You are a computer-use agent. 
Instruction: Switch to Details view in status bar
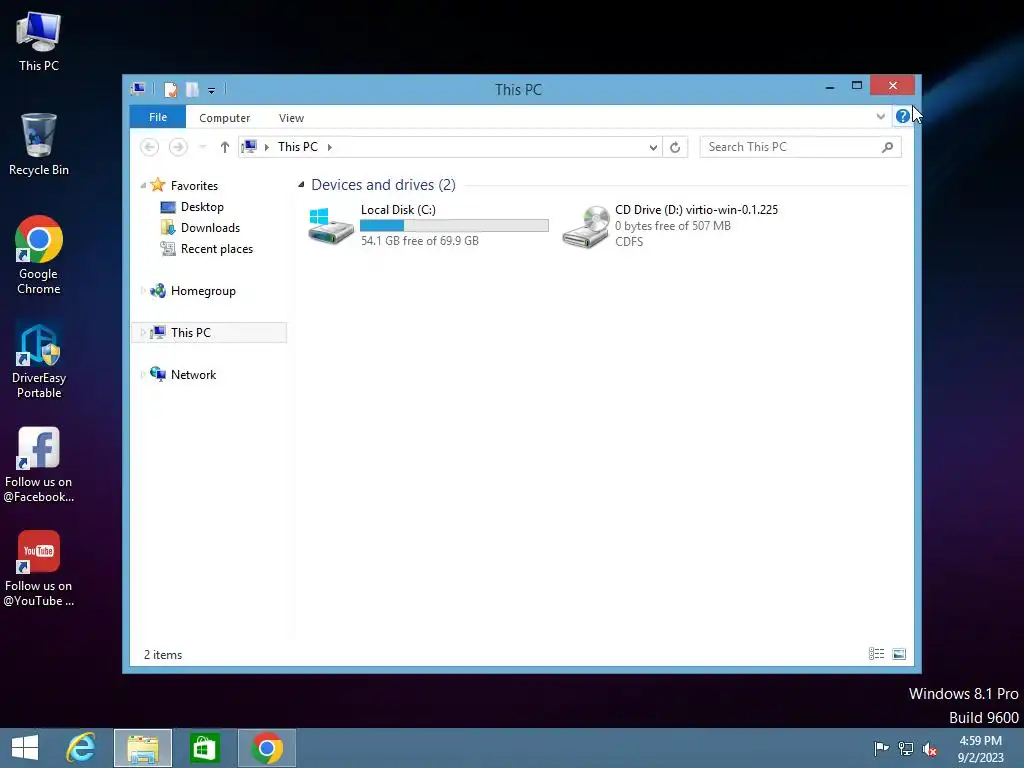pos(876,654)
